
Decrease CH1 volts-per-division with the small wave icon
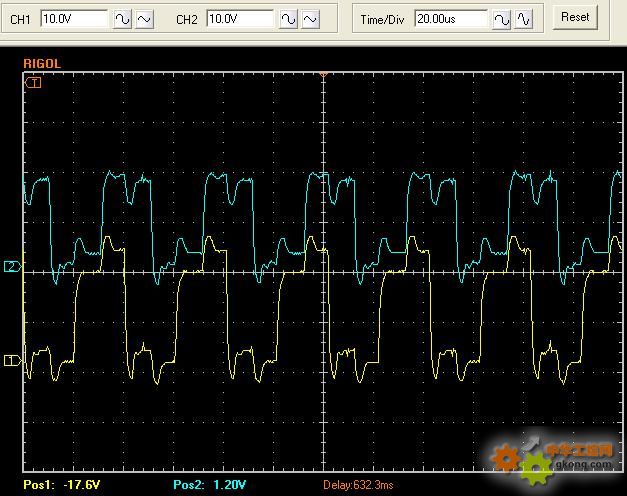144,19
